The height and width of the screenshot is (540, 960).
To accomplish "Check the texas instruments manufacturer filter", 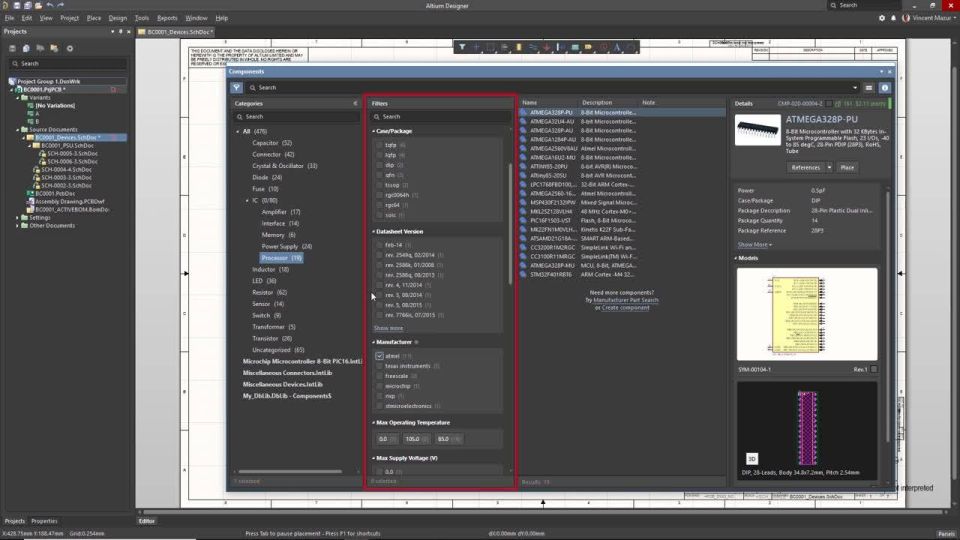I will point(379,366).
